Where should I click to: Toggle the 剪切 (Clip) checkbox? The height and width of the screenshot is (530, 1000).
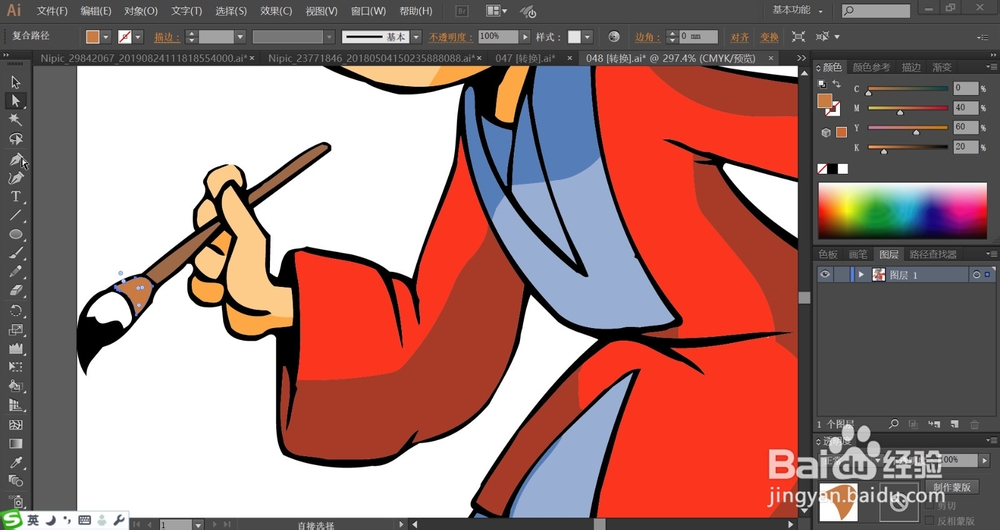(929, 506)
